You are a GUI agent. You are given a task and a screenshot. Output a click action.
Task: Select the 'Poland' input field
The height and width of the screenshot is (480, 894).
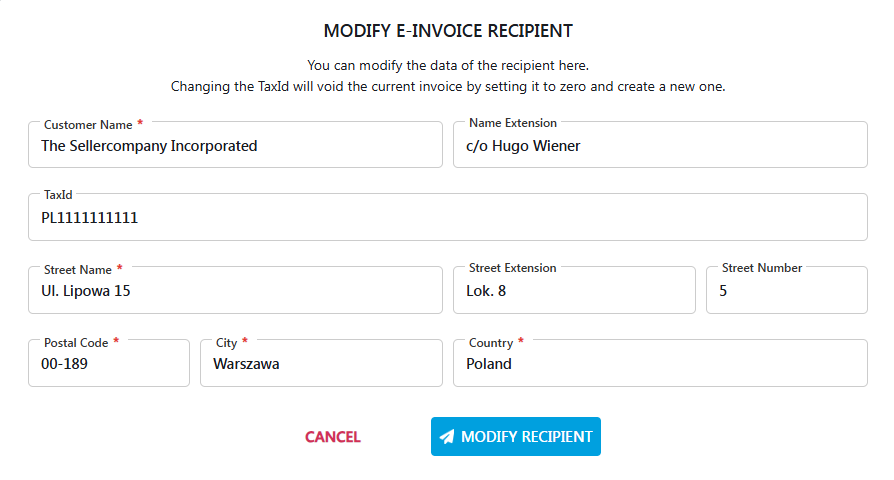[660, 364]
